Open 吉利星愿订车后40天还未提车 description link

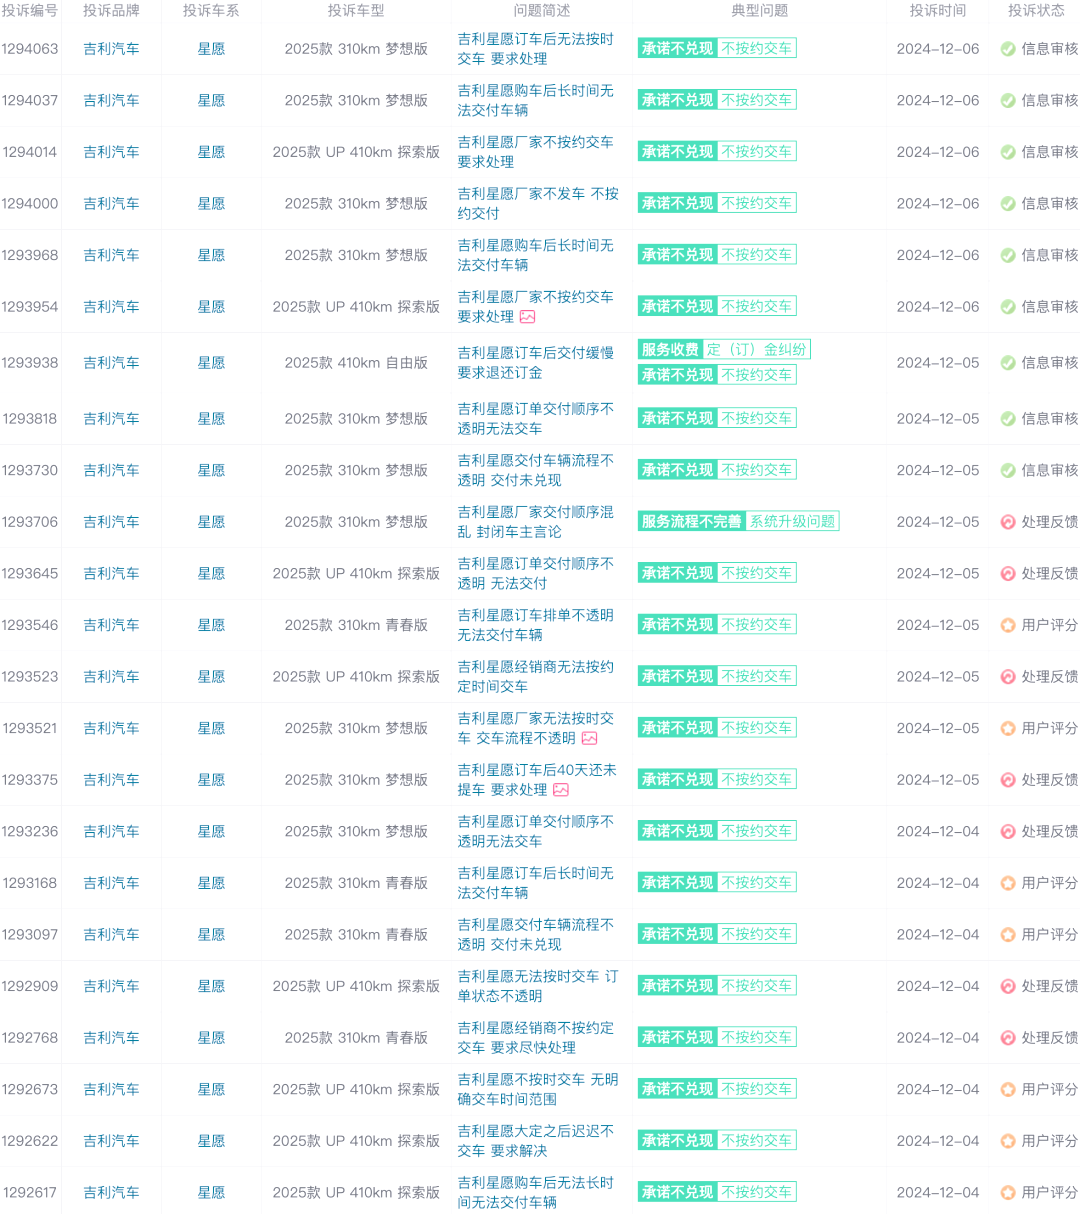click(x=537, y=780)
